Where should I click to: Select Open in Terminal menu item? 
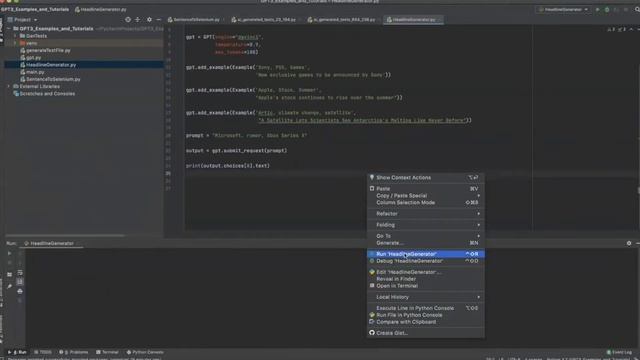point(426,286)
